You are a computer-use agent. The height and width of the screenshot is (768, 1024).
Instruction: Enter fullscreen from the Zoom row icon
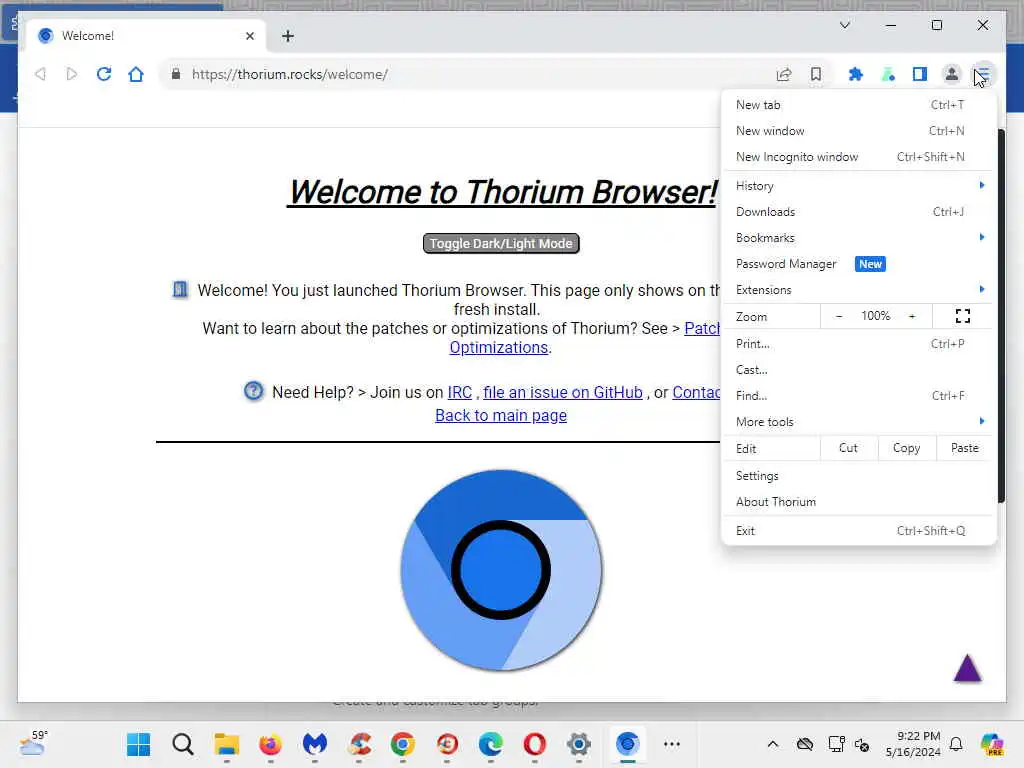click(963, 316)
